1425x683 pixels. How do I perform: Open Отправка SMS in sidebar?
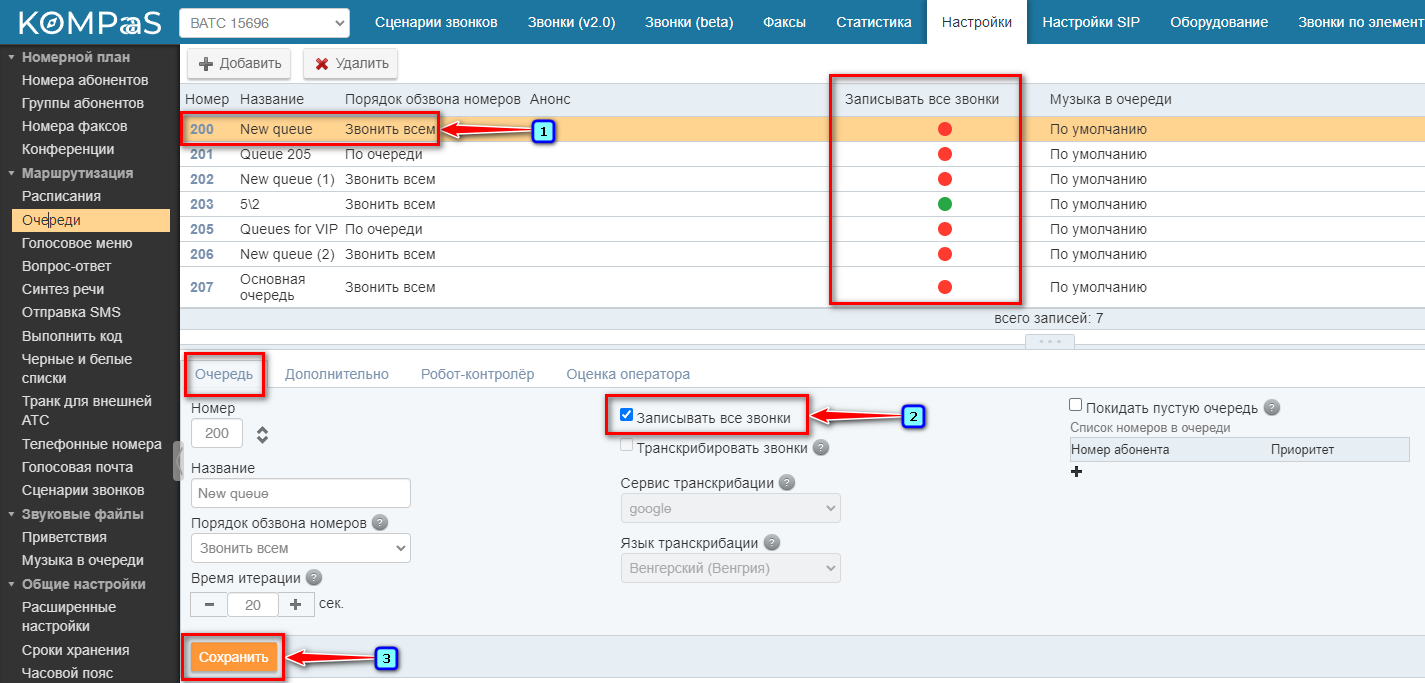pyautogui.click(x=71, y=312)
